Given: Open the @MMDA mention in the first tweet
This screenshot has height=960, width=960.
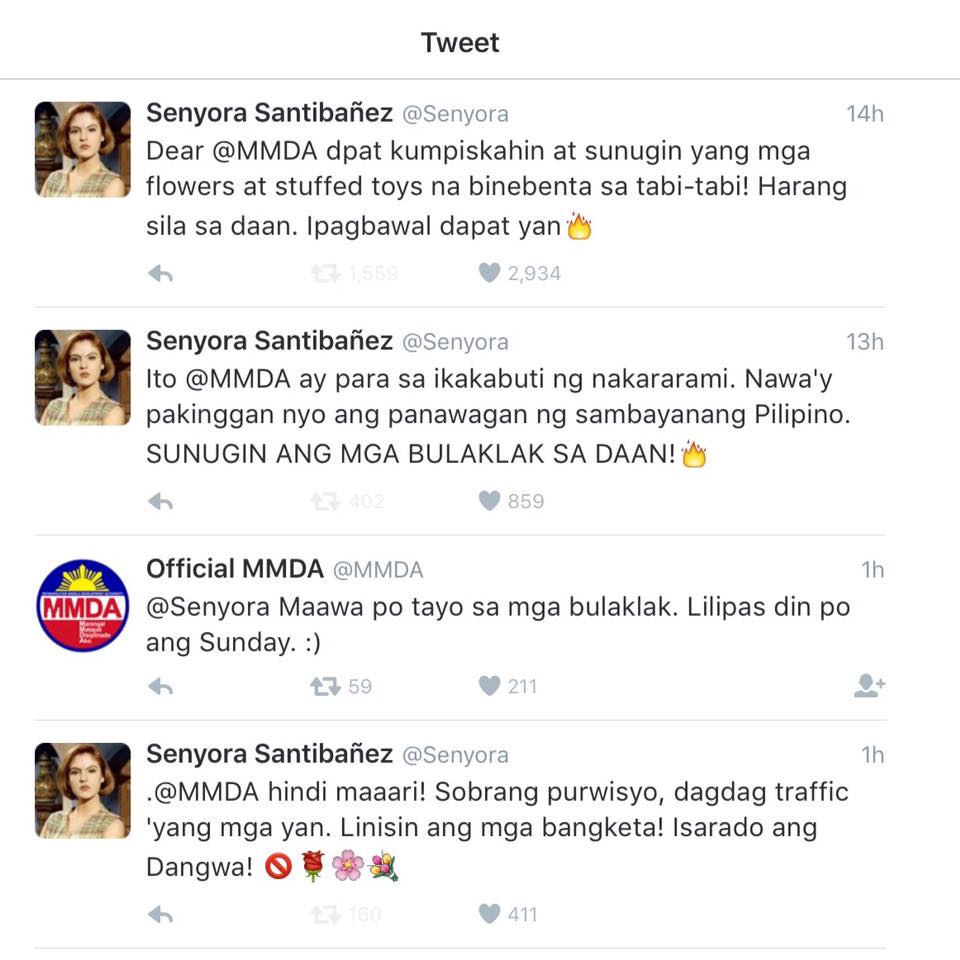Looking at the screenshot, I should (x=264, y=151).
